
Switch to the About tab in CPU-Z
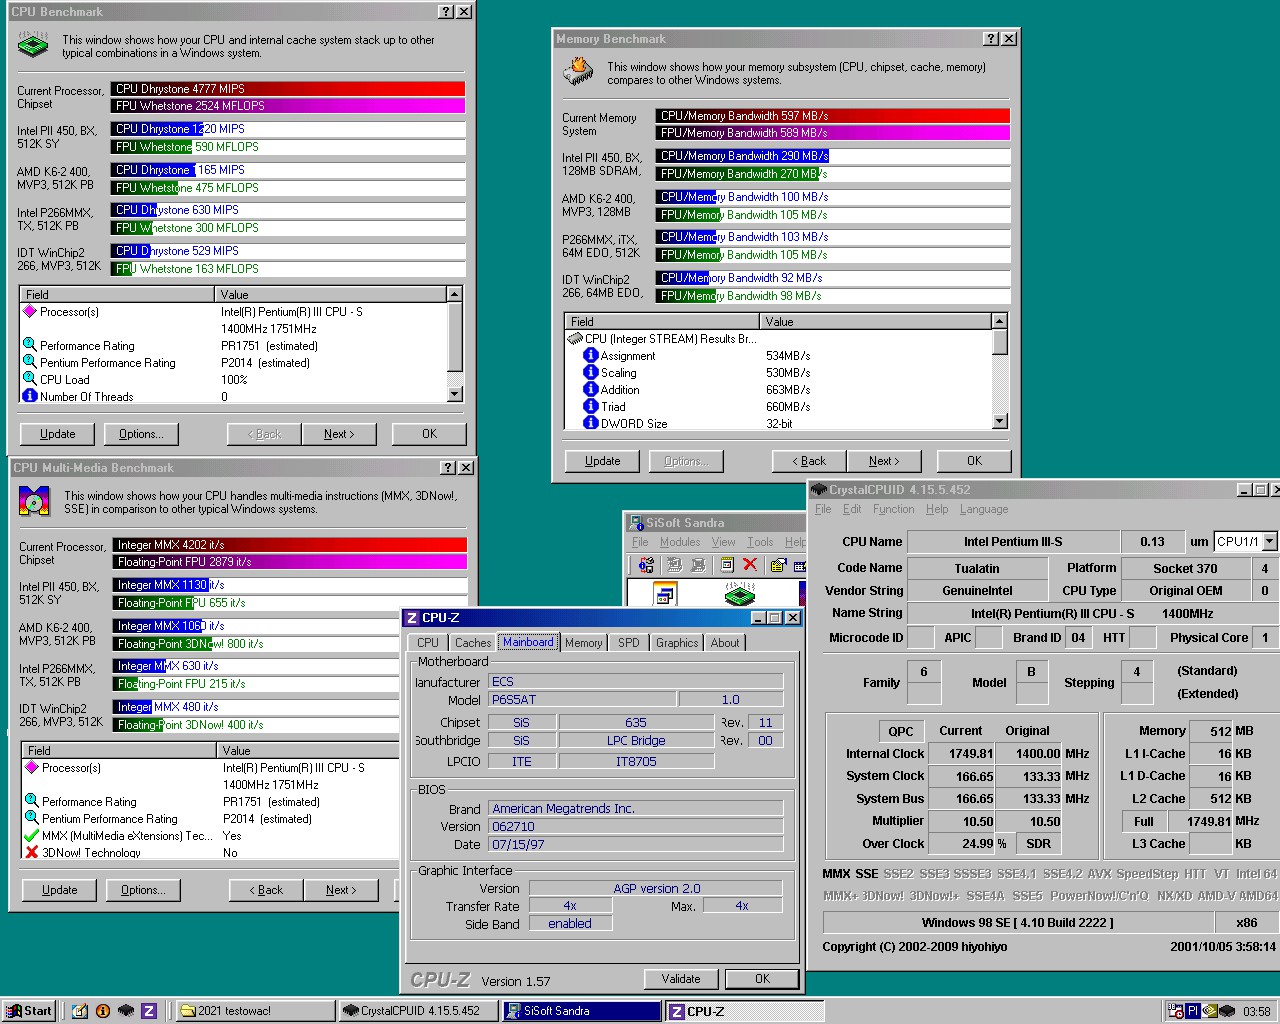725,643
